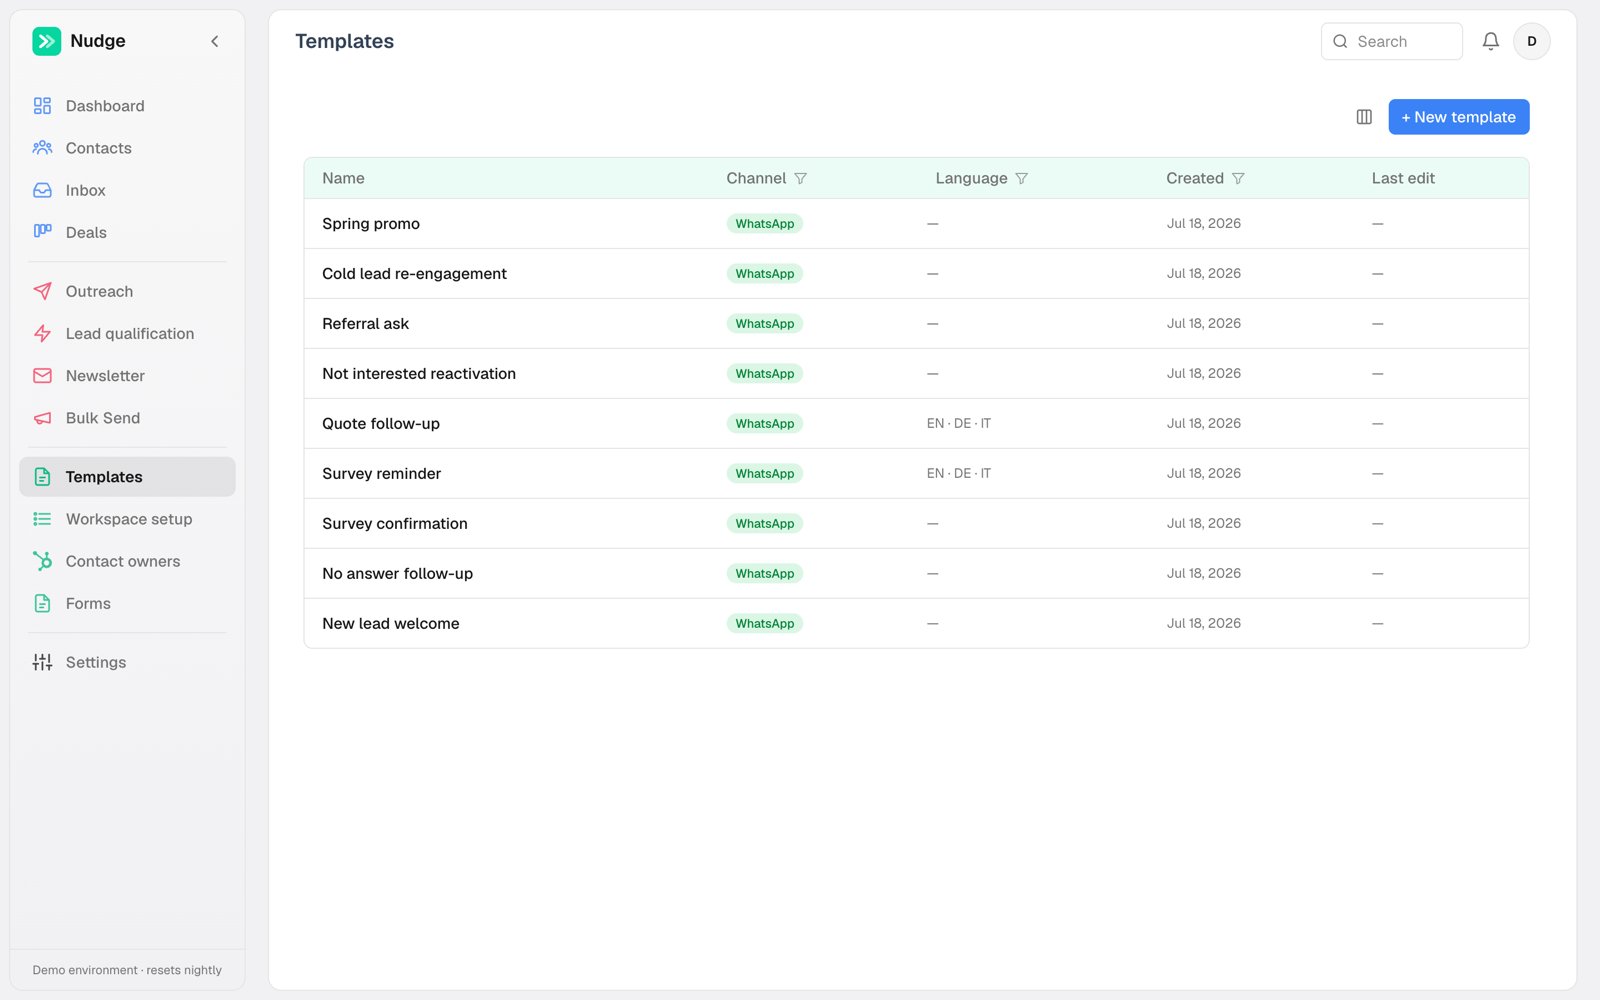The width and height of the screenshot is (1600, 1000).
Task: Open Bulk Send label in sidebar
Action: pyautogui.click(x=103, y=418)
